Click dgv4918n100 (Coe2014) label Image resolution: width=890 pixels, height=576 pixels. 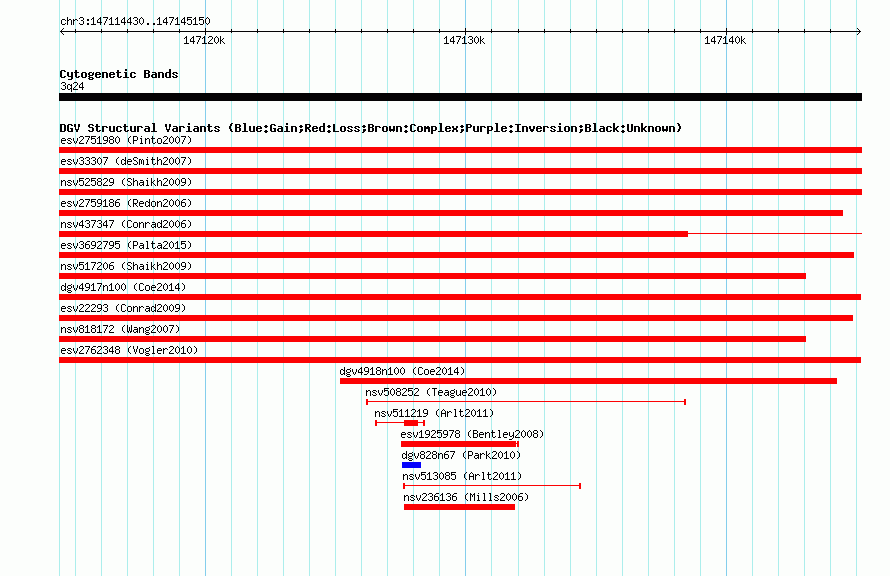402,371
